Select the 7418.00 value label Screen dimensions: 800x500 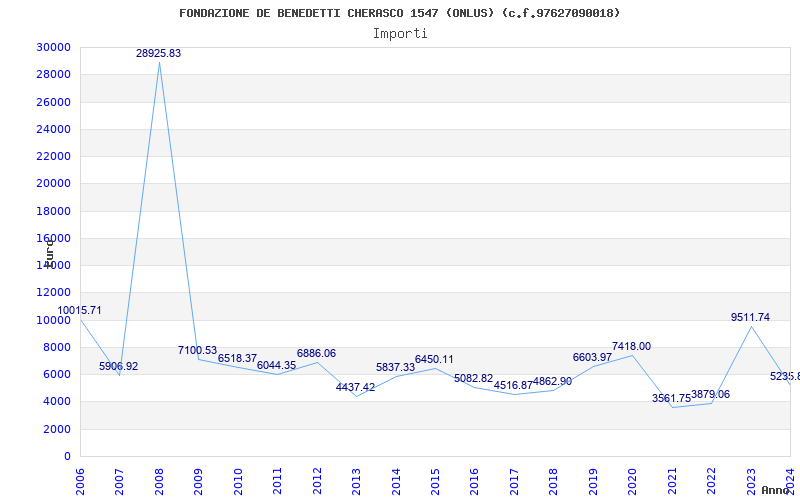631,346
